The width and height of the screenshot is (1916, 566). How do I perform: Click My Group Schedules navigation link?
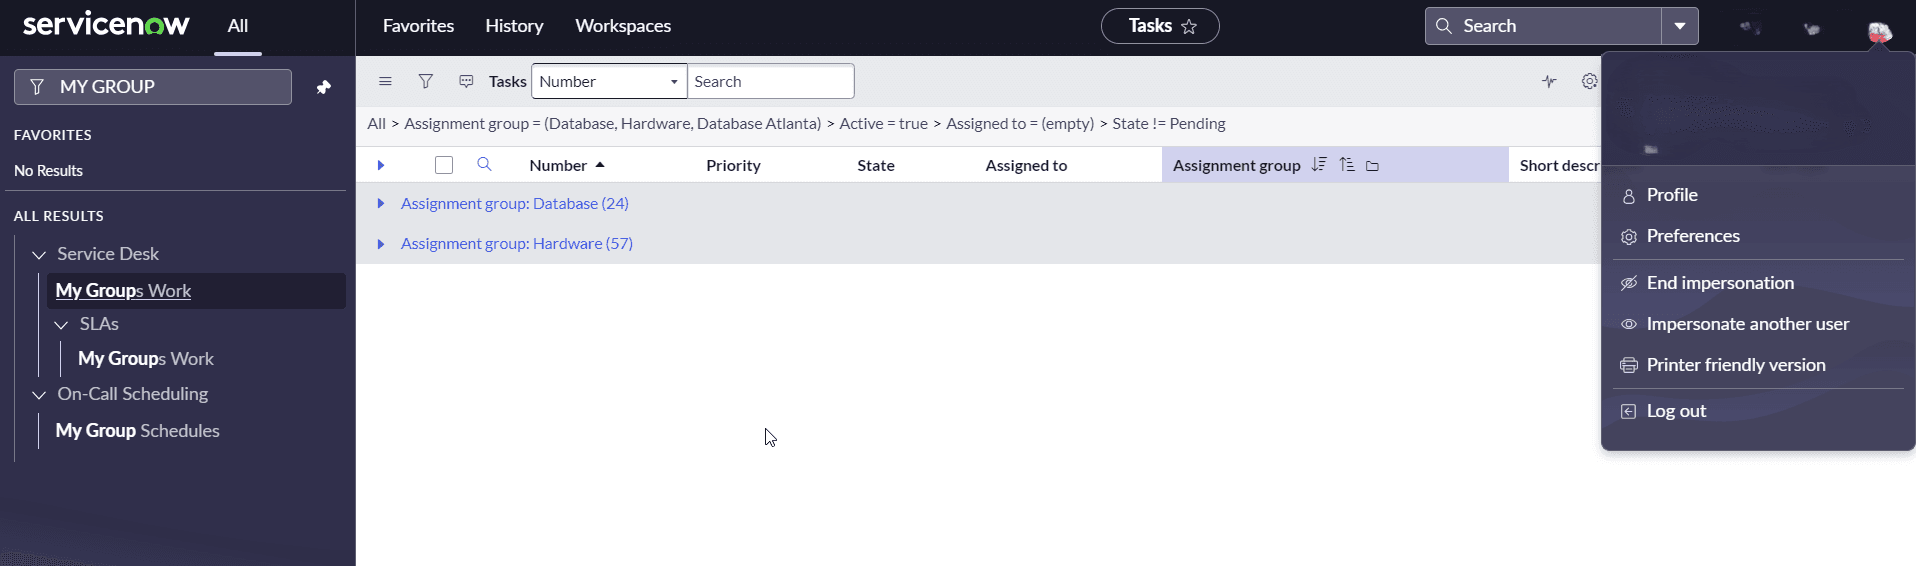tap(138, 431)
